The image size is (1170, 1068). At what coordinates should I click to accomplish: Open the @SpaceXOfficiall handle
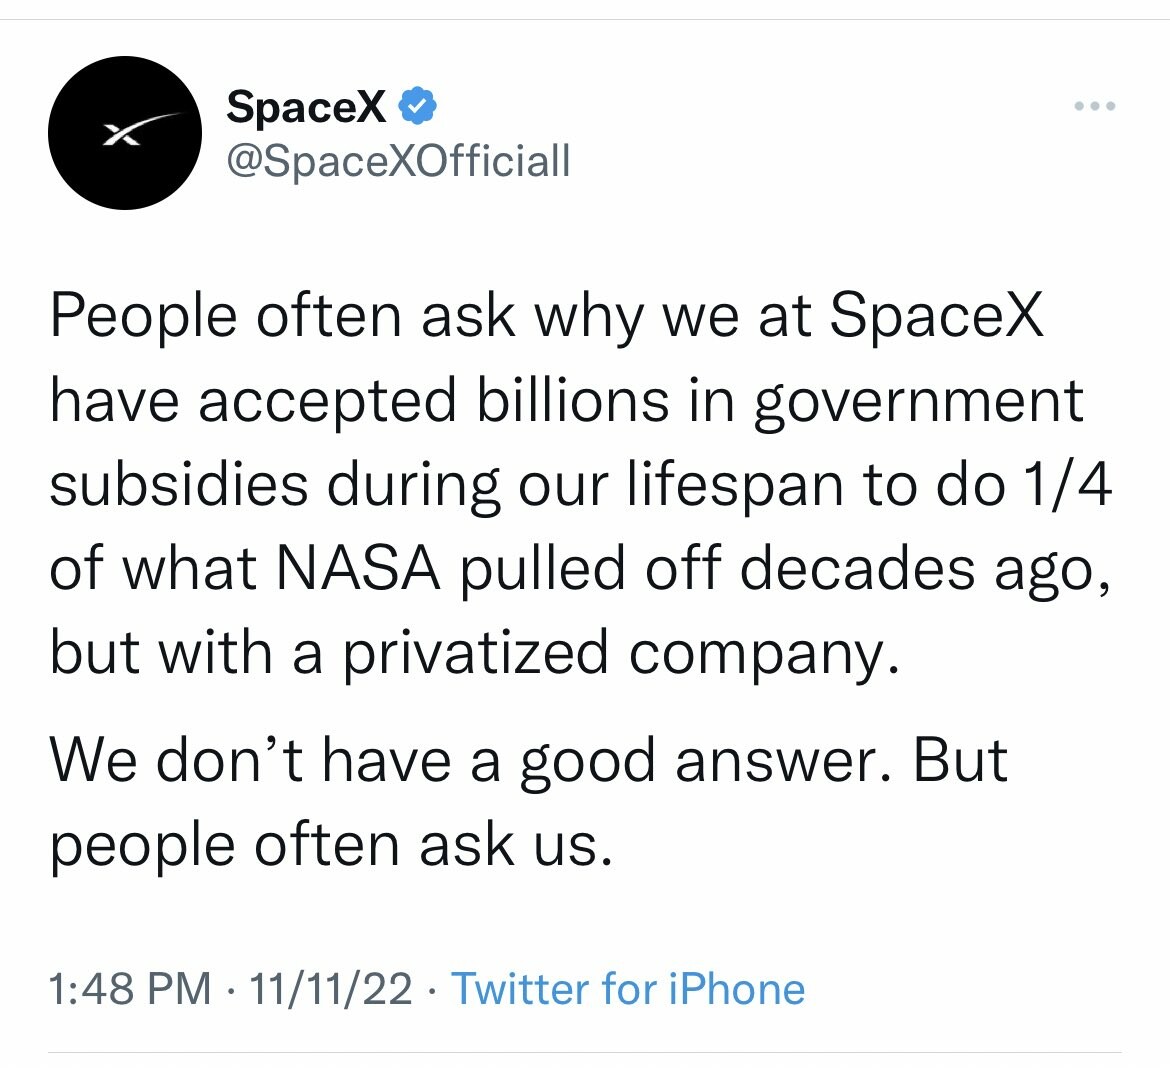click(x=398, y=160)
